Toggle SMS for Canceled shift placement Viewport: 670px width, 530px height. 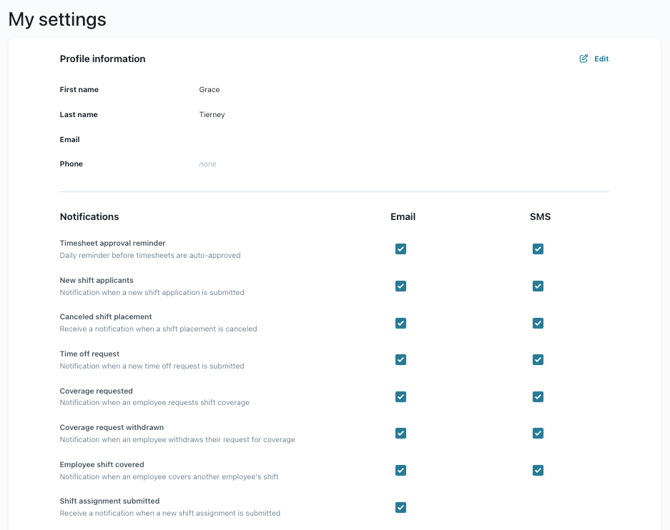click(x=538, y=323)
